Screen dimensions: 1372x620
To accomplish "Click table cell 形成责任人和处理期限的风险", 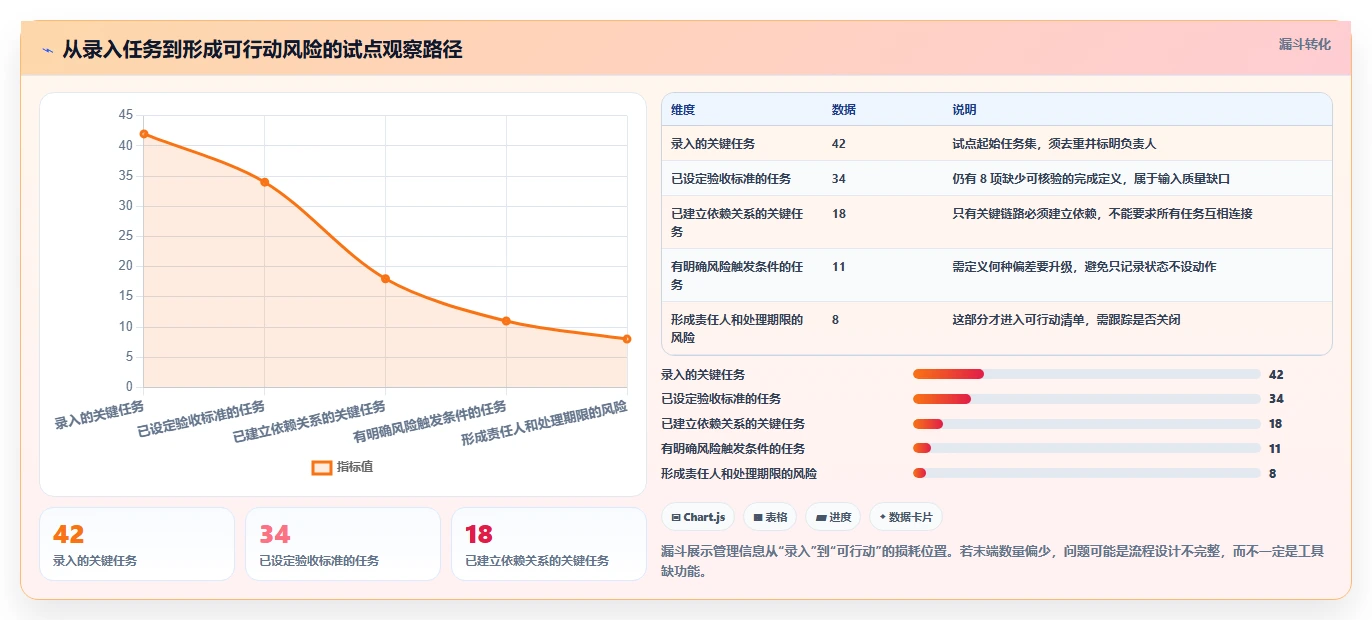I will click(x=737, y=328).
